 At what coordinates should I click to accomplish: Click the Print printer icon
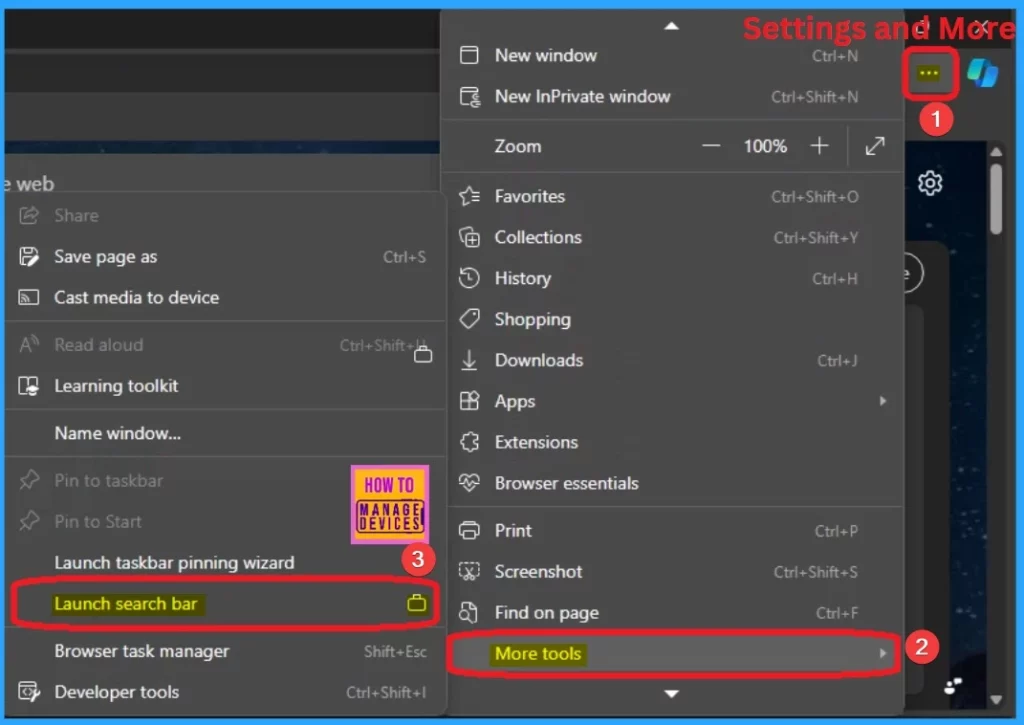coord(469,530)
